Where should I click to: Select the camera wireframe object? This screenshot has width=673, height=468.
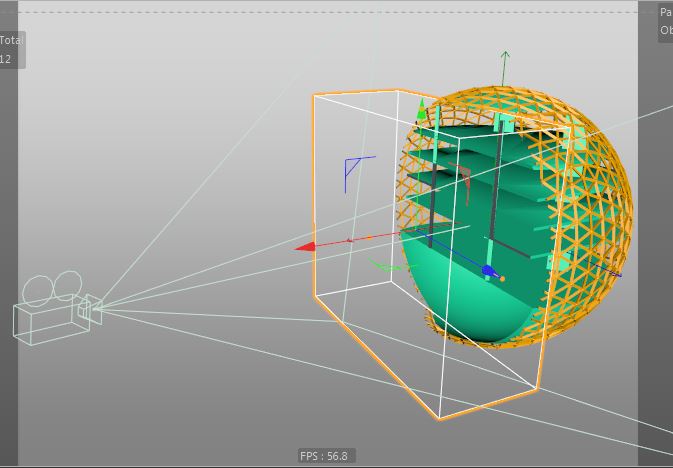coord(57,308)
